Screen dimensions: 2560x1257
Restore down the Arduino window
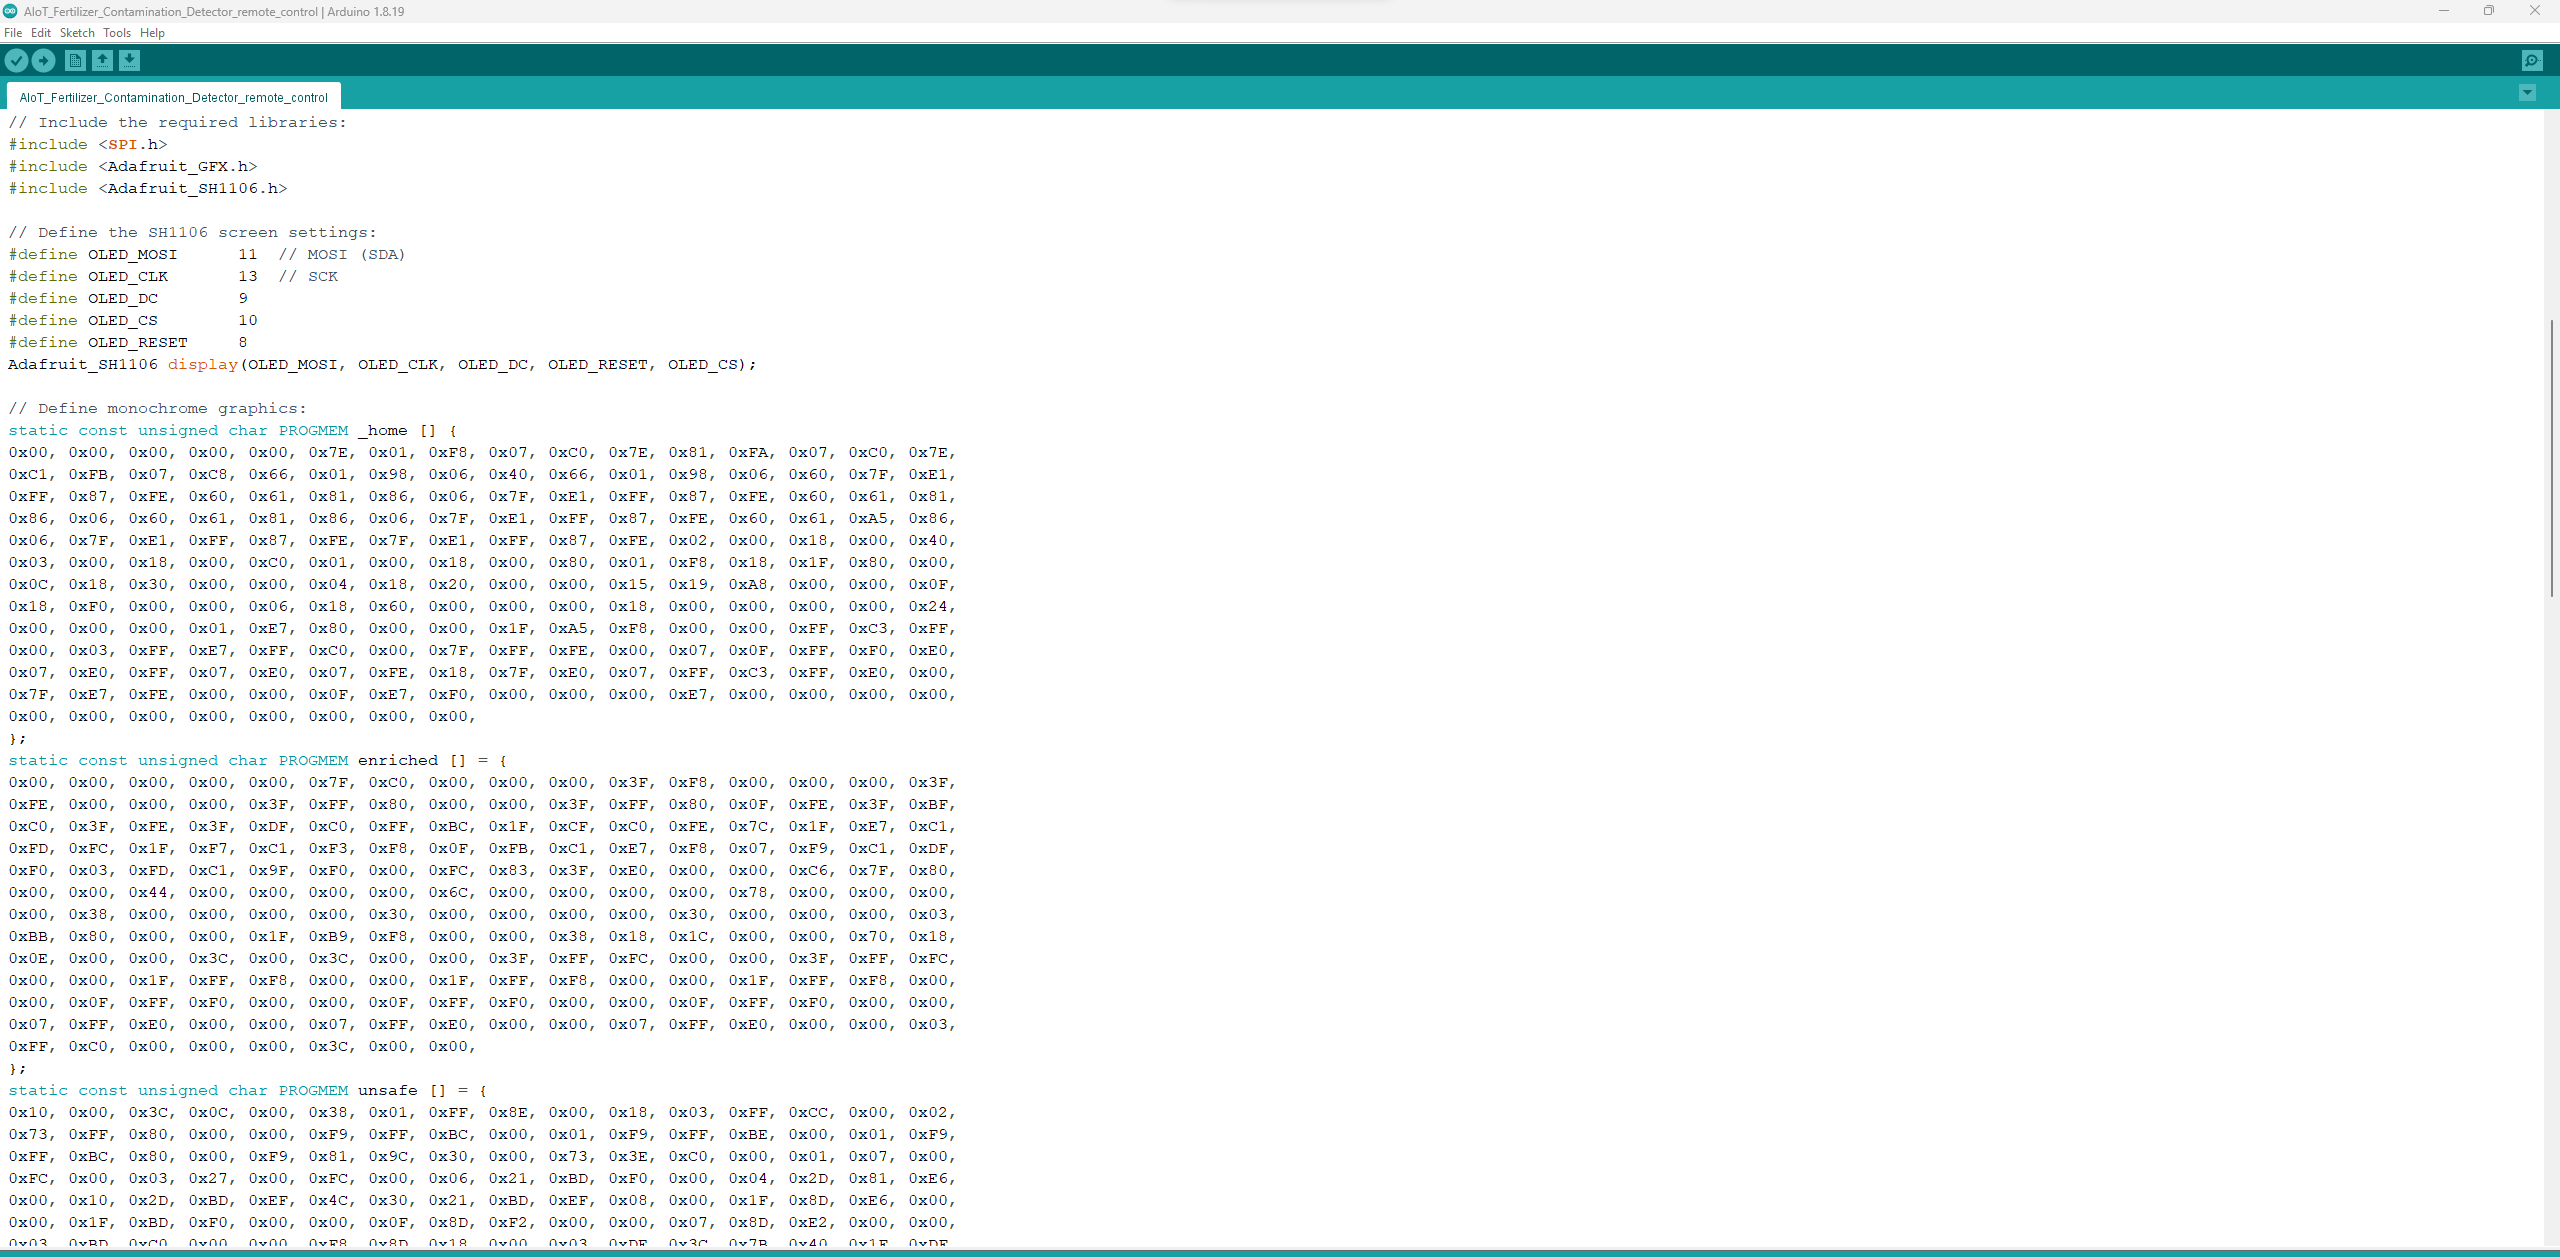point(2488,11)
